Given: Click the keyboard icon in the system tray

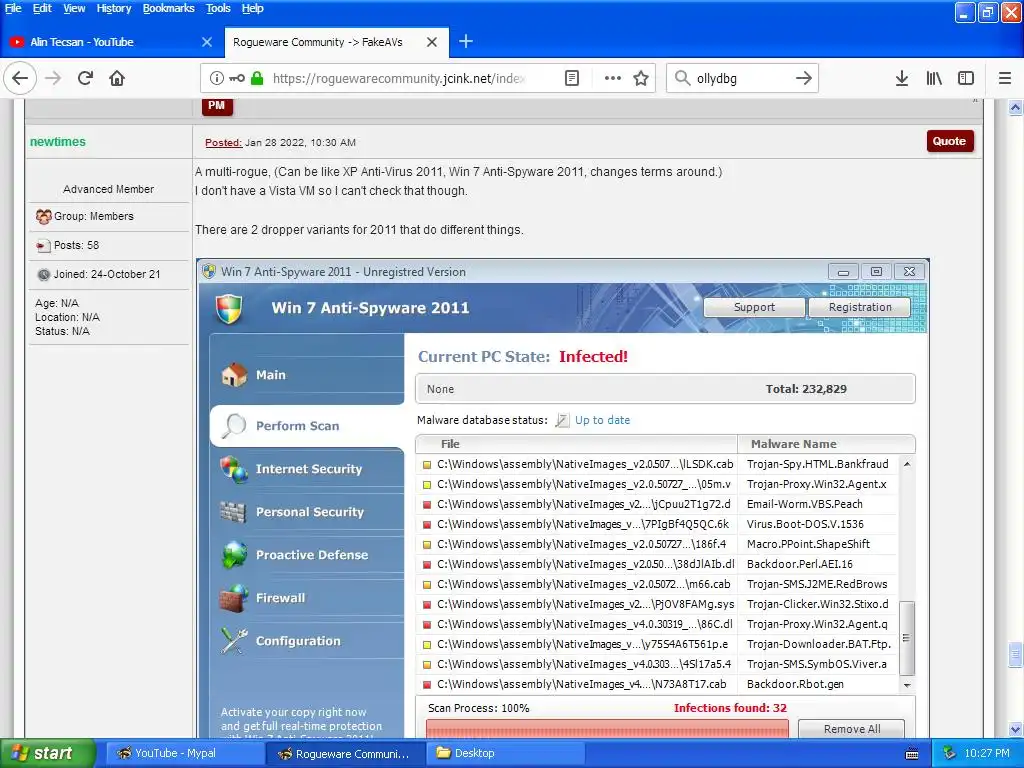Looking at the screenshot, I should [912, 754].
